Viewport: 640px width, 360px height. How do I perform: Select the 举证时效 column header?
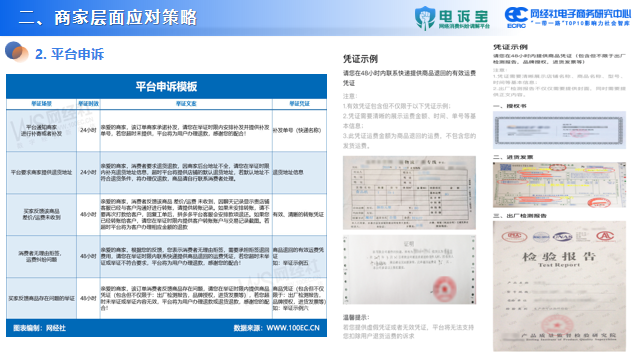[88, 104]
